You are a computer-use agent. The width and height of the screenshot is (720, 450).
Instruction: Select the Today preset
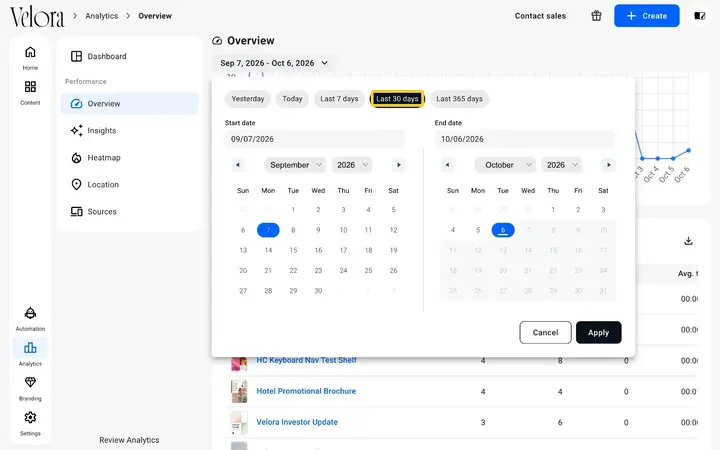pyautogui.click(x=292, y=99)
